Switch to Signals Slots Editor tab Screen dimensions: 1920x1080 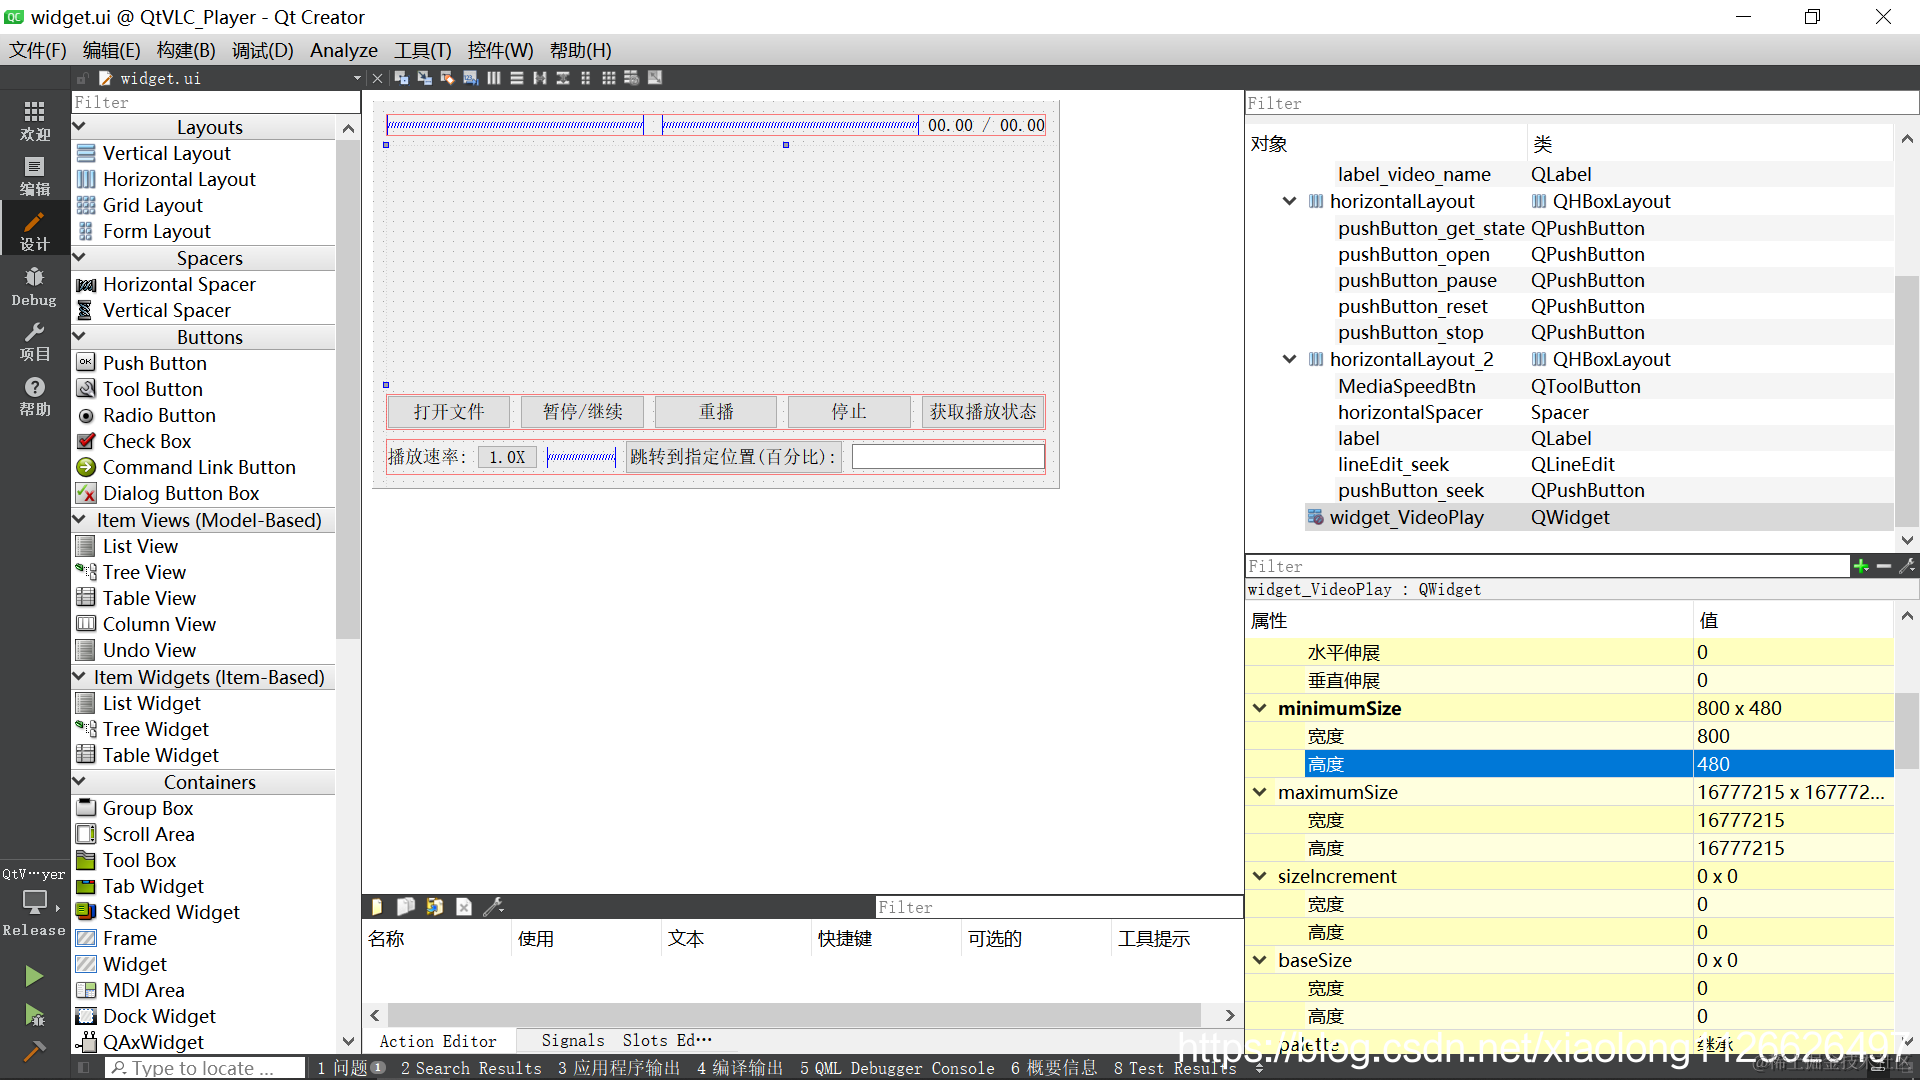[626, 1041]
